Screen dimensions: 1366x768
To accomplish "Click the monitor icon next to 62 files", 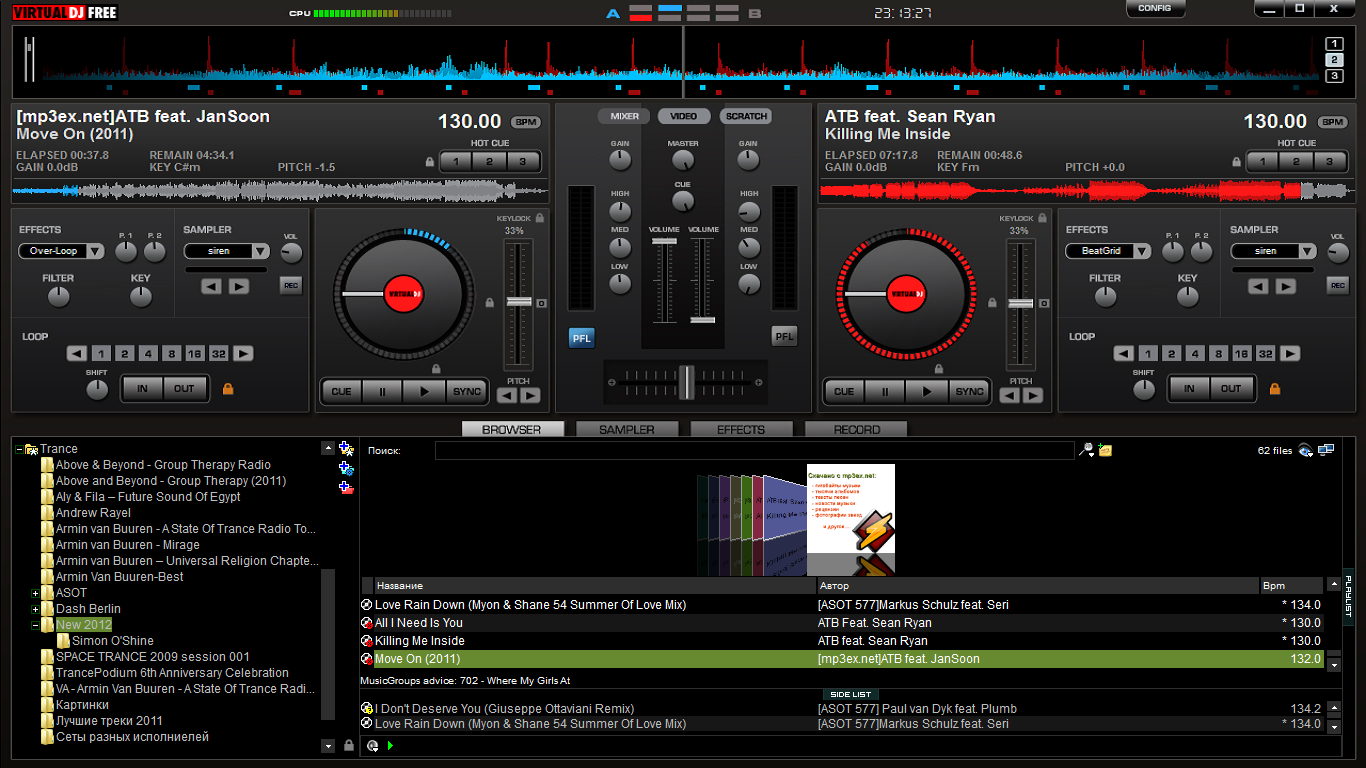I will [x=1326, y=451].
